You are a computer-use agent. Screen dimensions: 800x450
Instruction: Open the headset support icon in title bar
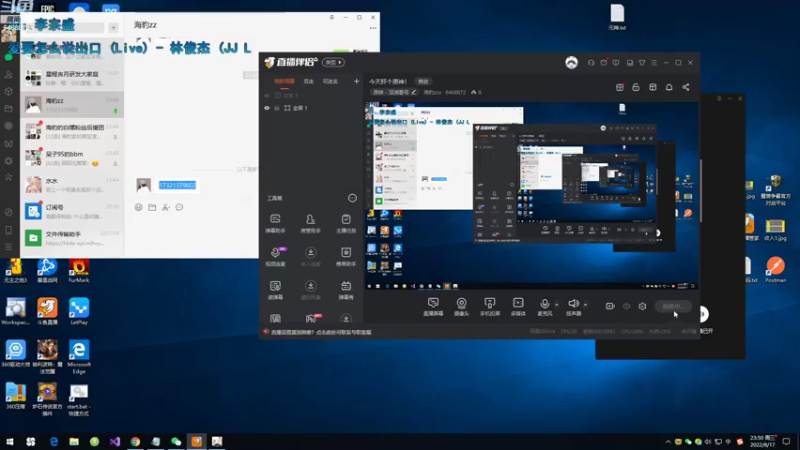click(x=591, y=63)
